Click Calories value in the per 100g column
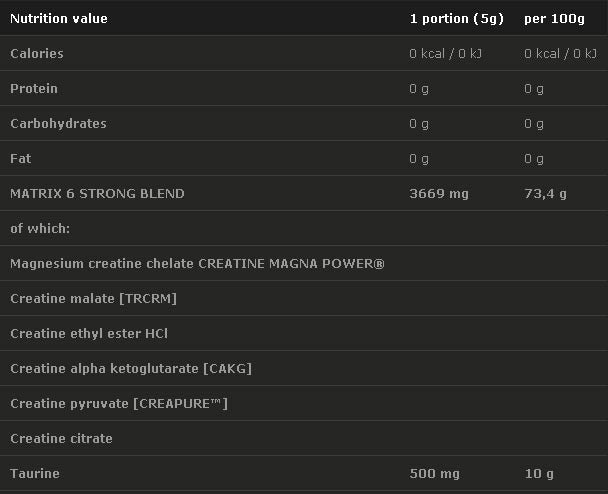The image size is (608, 494). (x=560, y=53)
